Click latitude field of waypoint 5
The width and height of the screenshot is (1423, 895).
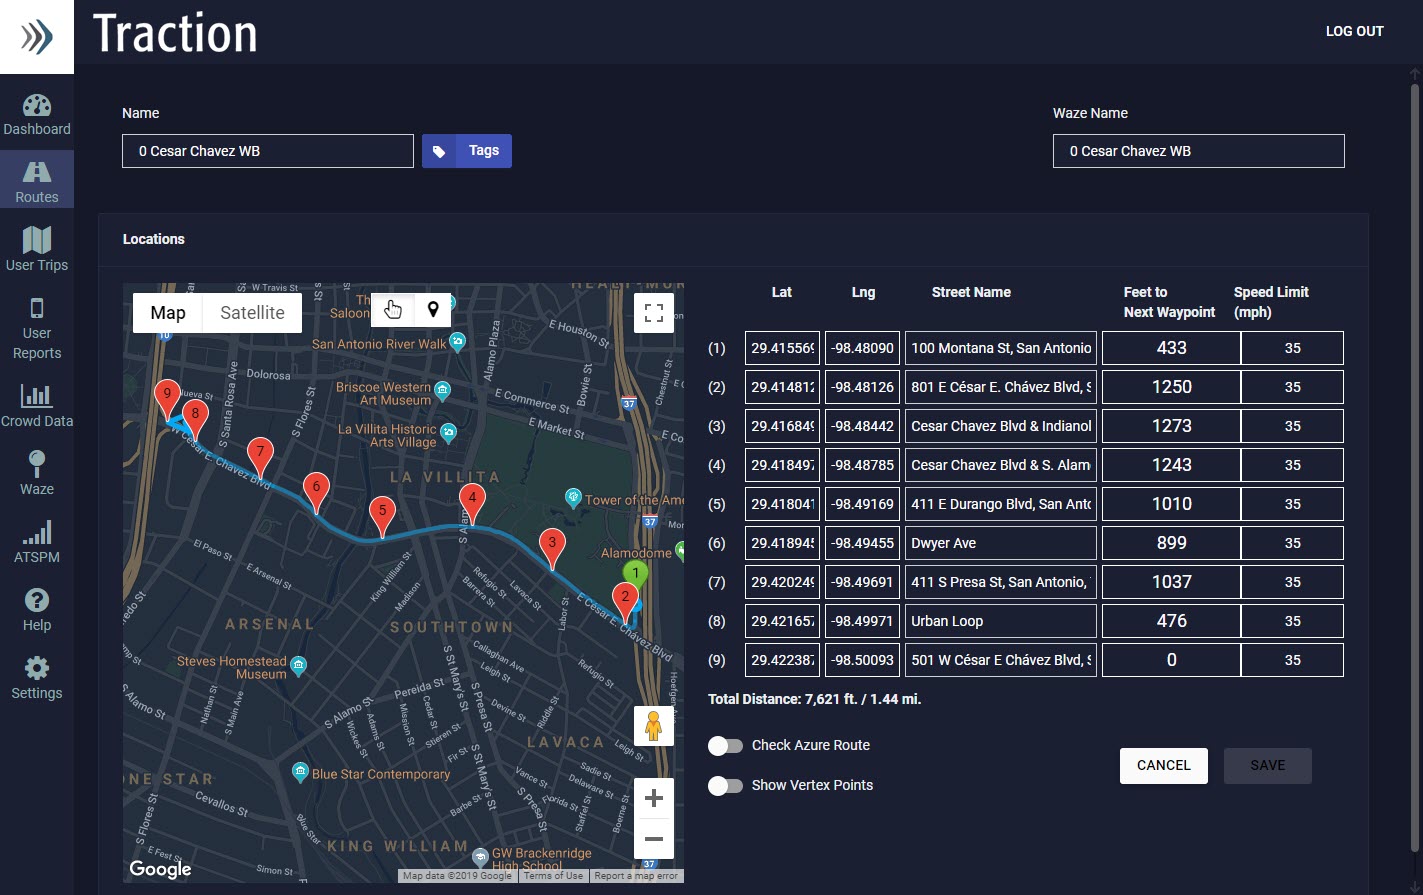(782, 504)
